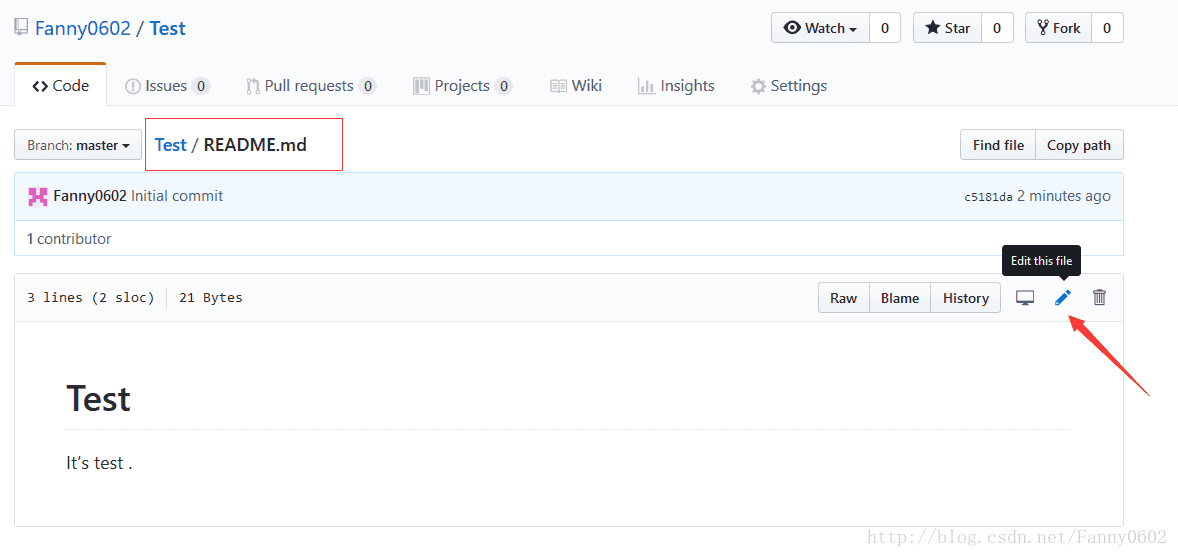The width and height of the screenshot is (1178, 557).
Task: Click the repository book icon beside Fanny0602
Action: [x=21, y=28]
